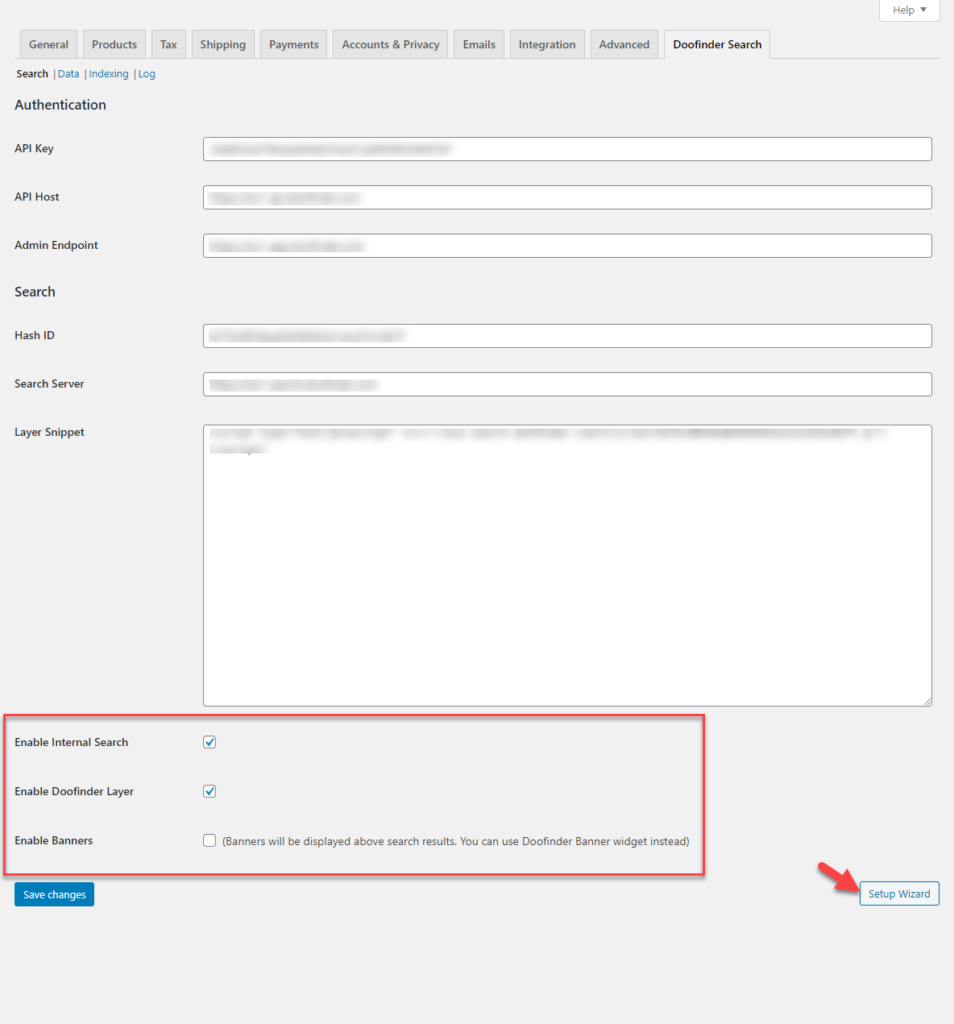954x1024 pixels.
Task: Select the Payments tab
Action: (294, 44)
